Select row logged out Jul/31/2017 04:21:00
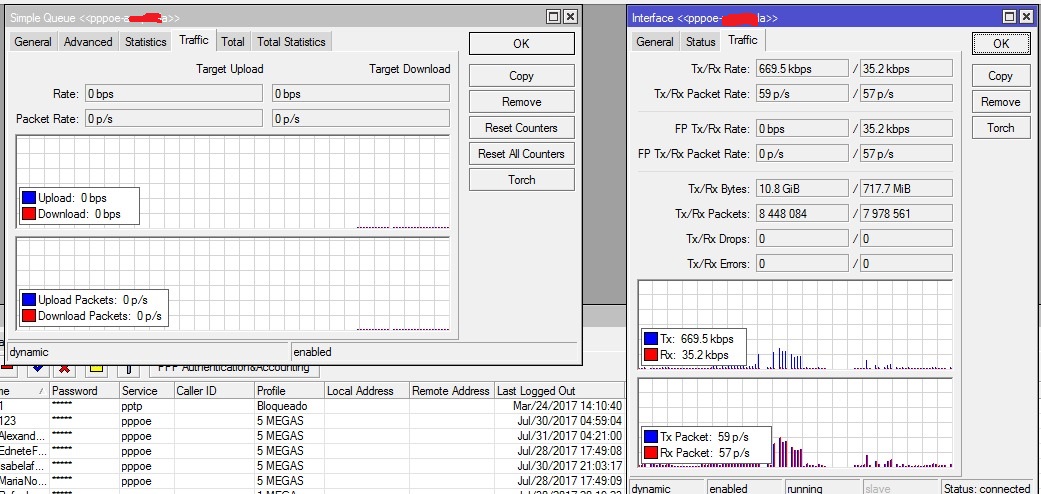The height and width of the screenshot is (494, 1041). (312, 436)
